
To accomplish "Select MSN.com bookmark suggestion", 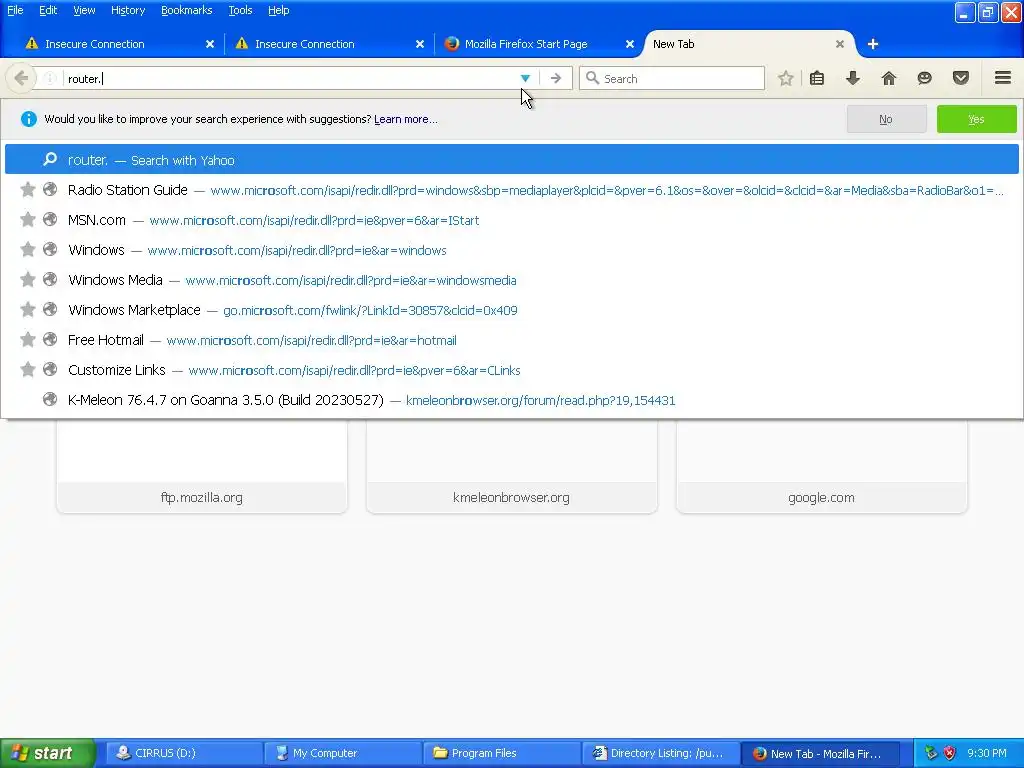I will pos(511,220).
